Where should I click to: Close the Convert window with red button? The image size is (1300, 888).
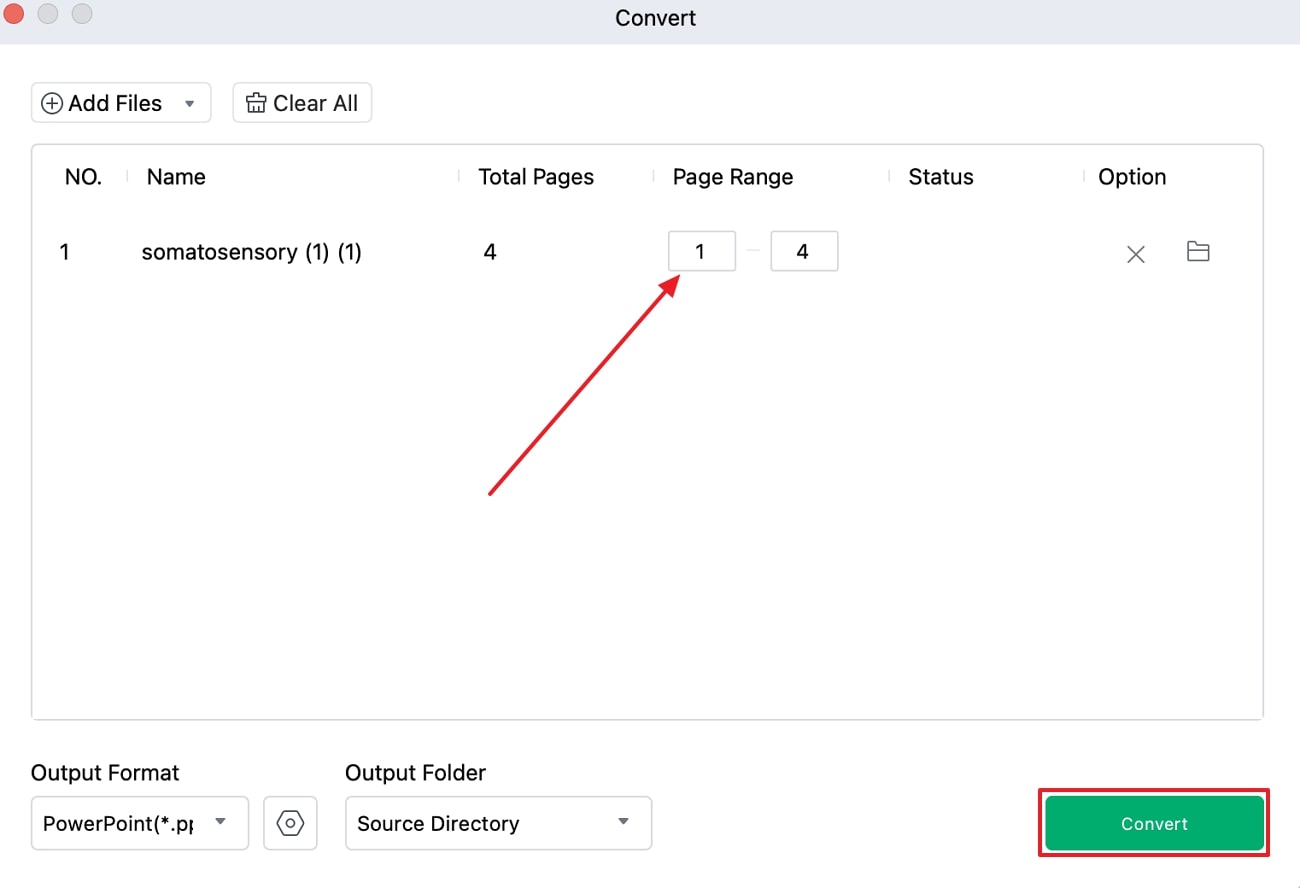point(14,14)
